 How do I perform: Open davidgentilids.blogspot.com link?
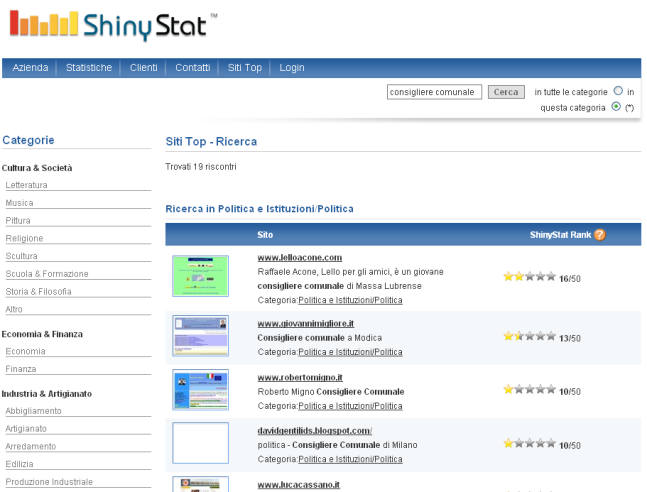coord(315,431)
